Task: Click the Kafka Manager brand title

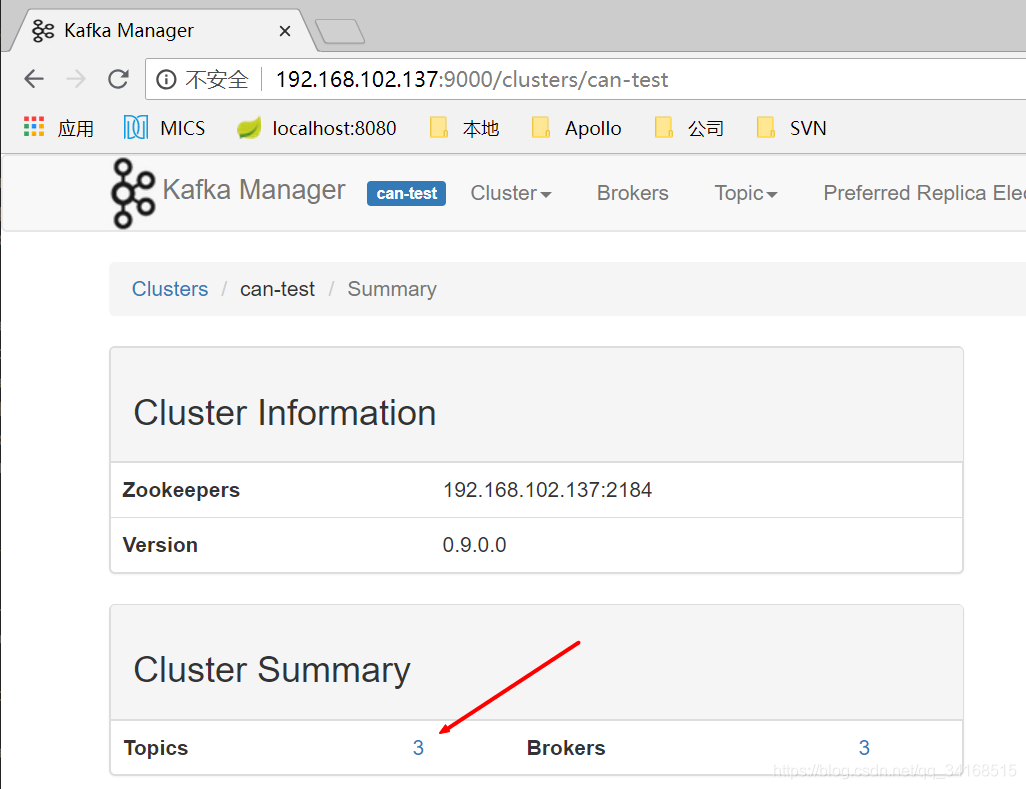Action: coord(254,190)
